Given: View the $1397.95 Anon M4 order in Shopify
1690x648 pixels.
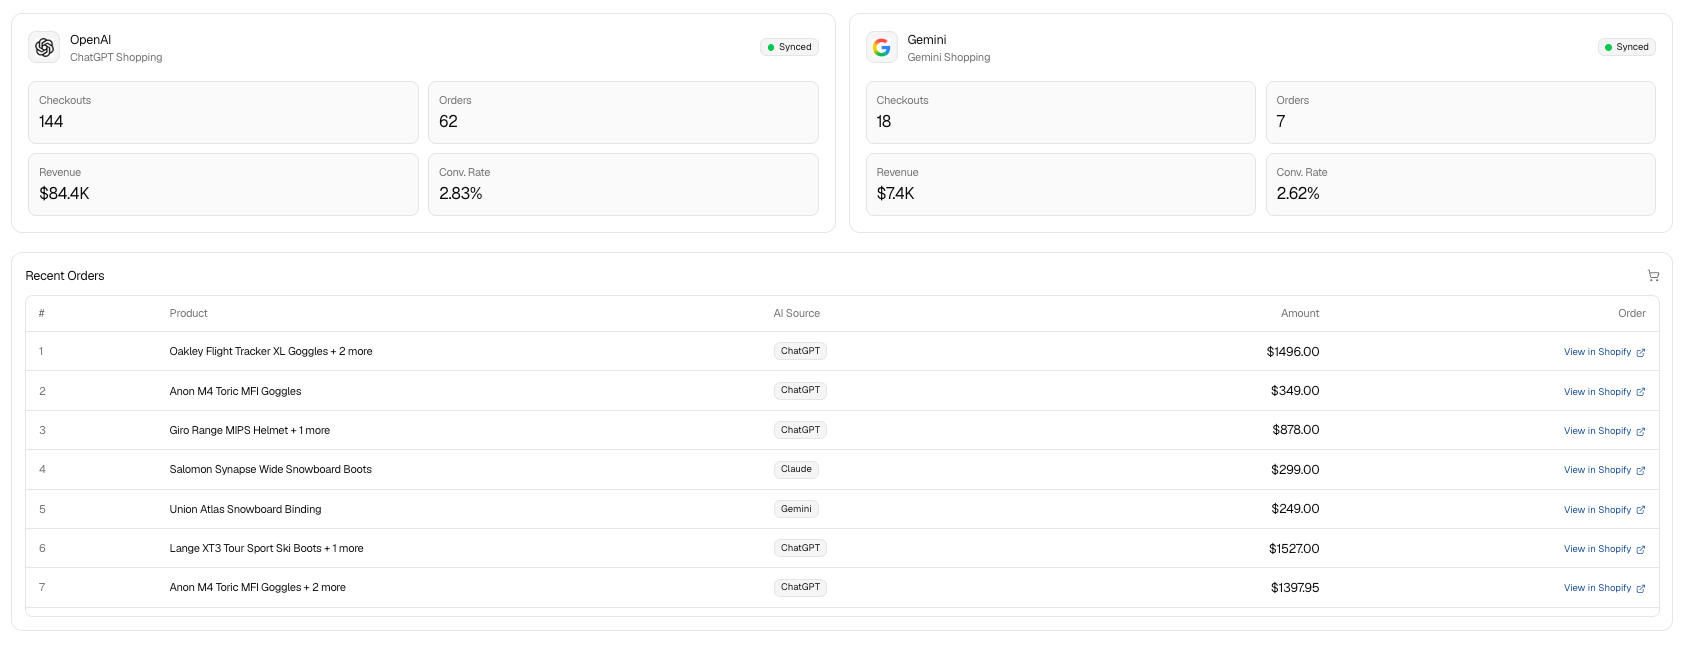Looking at the screenshot, I should [1604, 588].
